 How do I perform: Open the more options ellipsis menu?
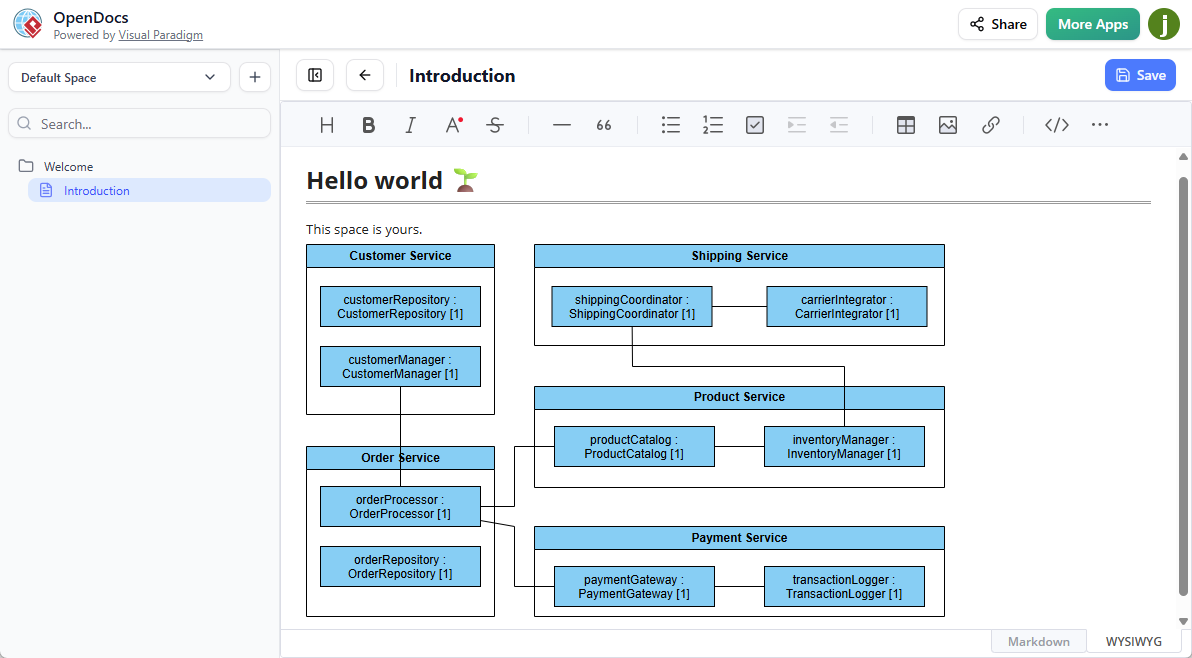(1099, 124)
